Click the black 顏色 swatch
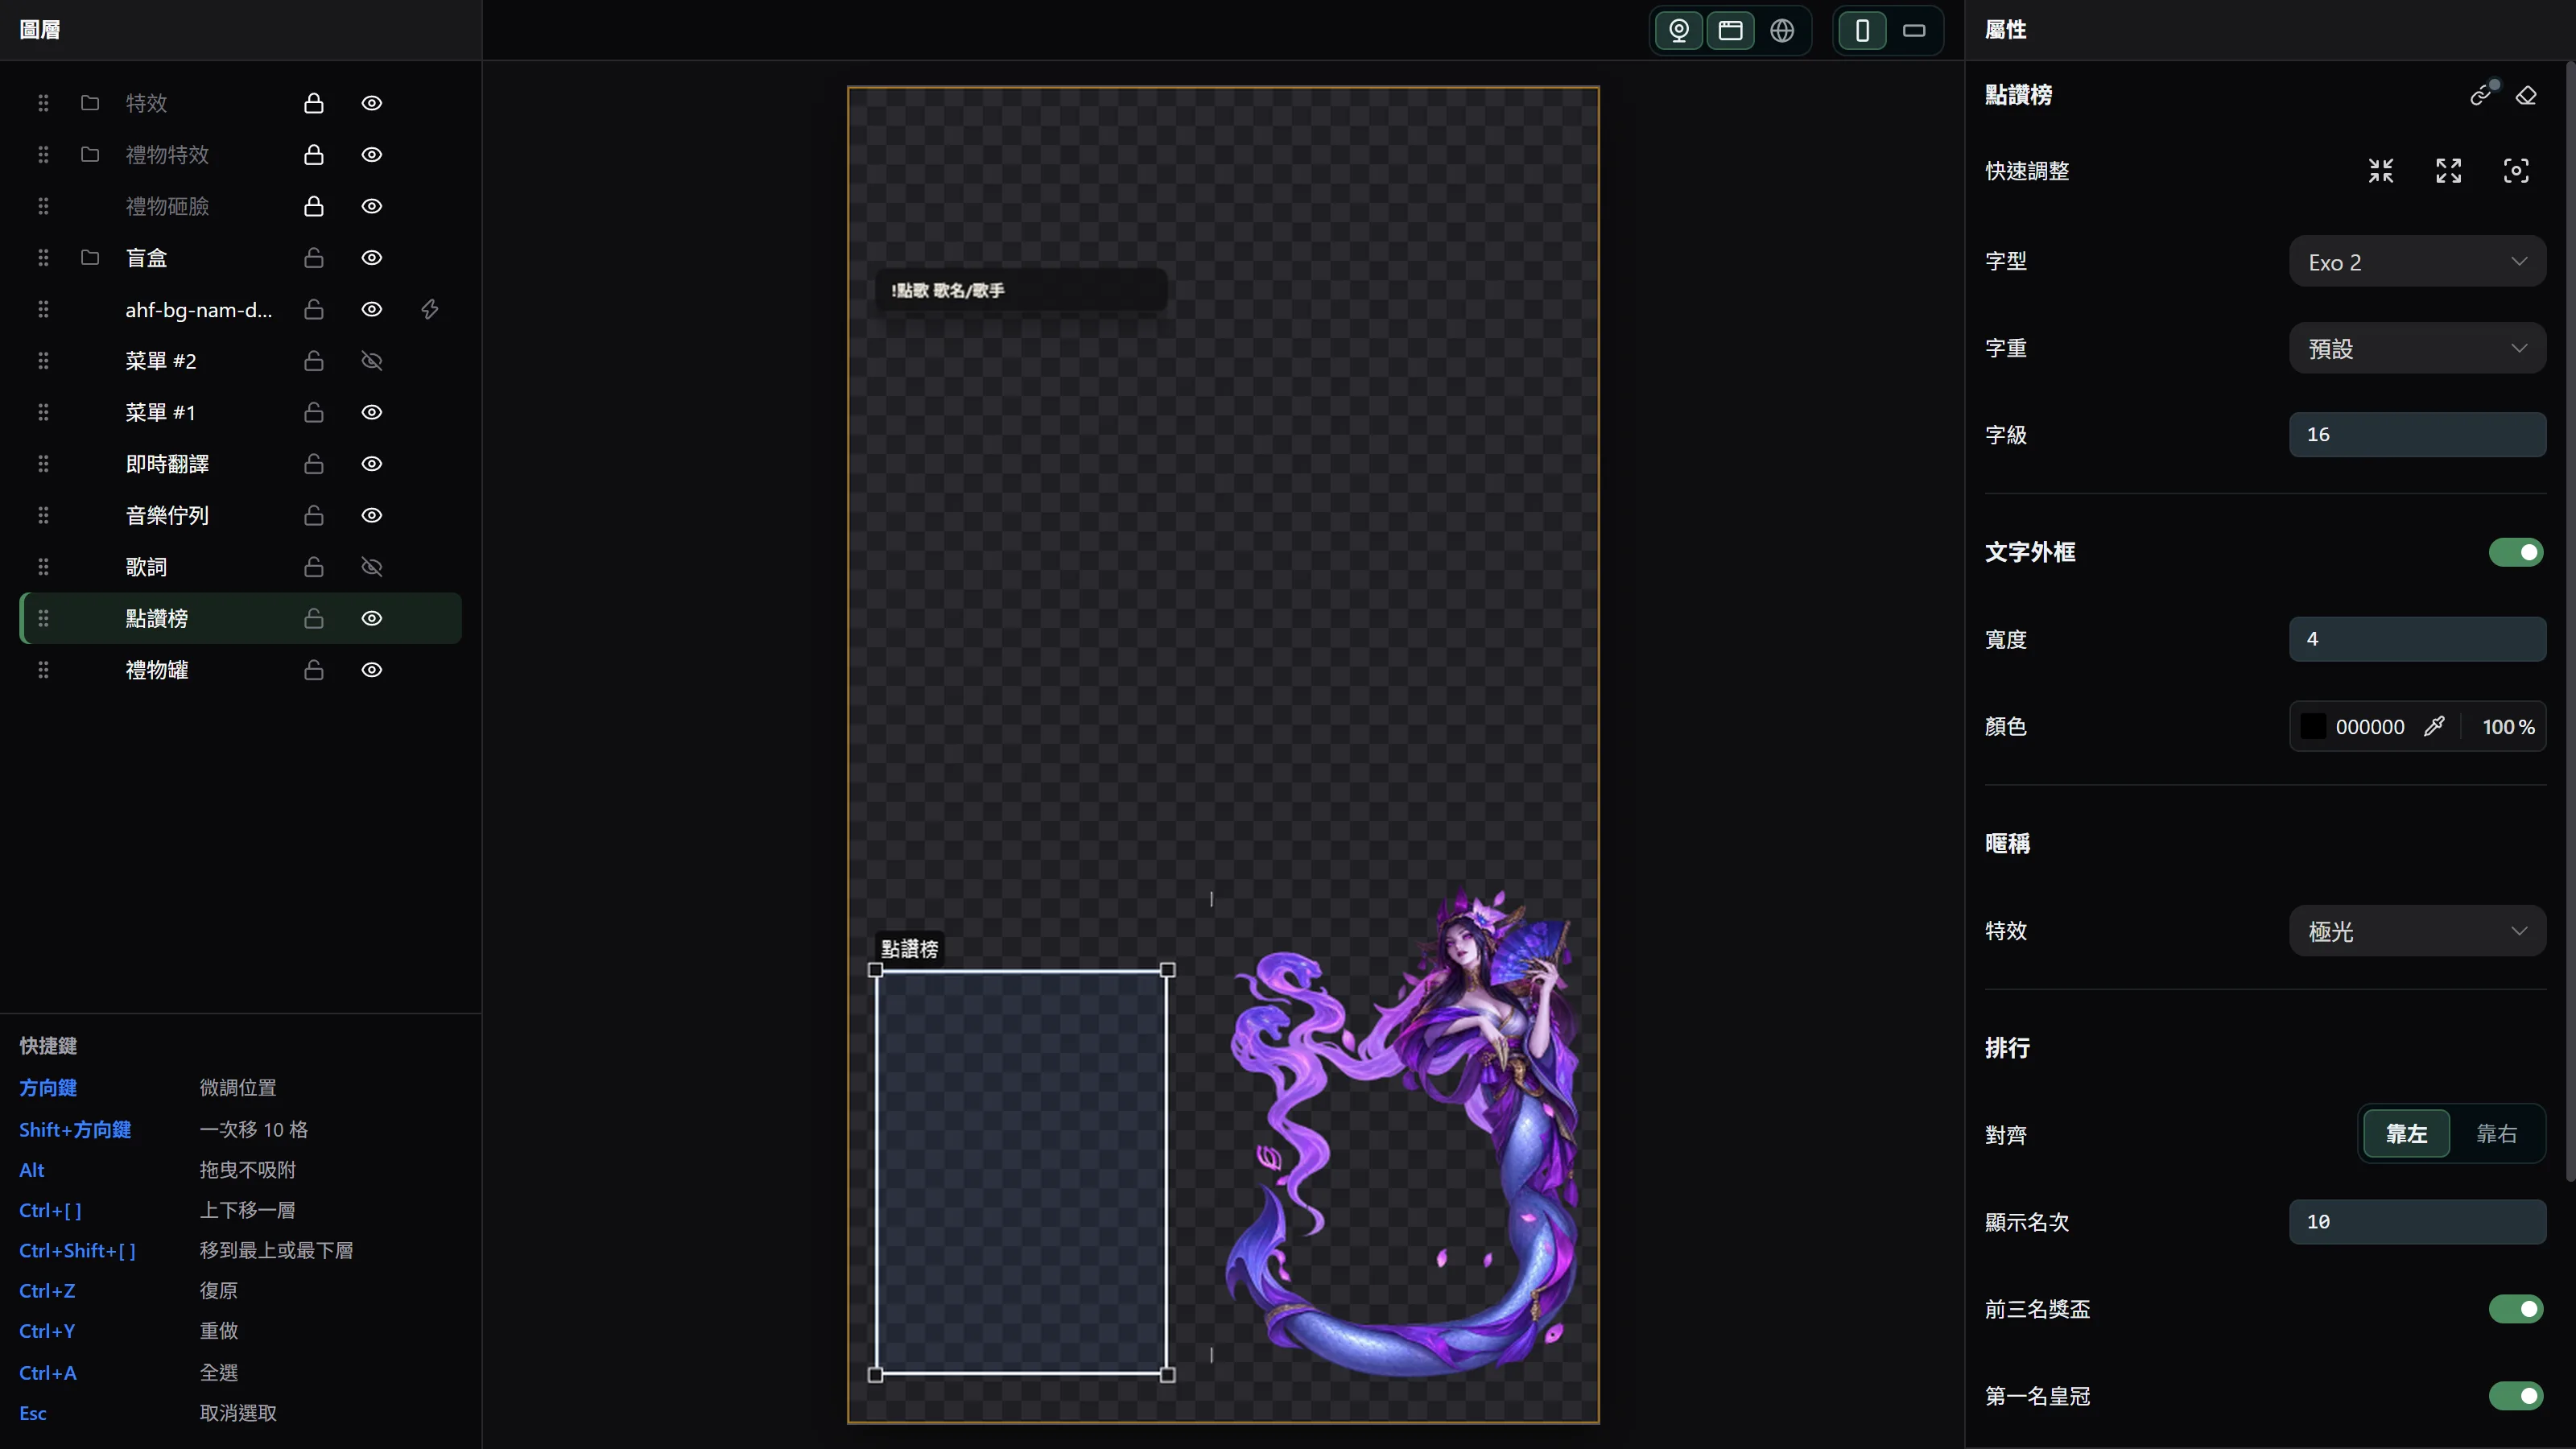This screenshot has width=2576, height=1449. tap(2313, 727)
